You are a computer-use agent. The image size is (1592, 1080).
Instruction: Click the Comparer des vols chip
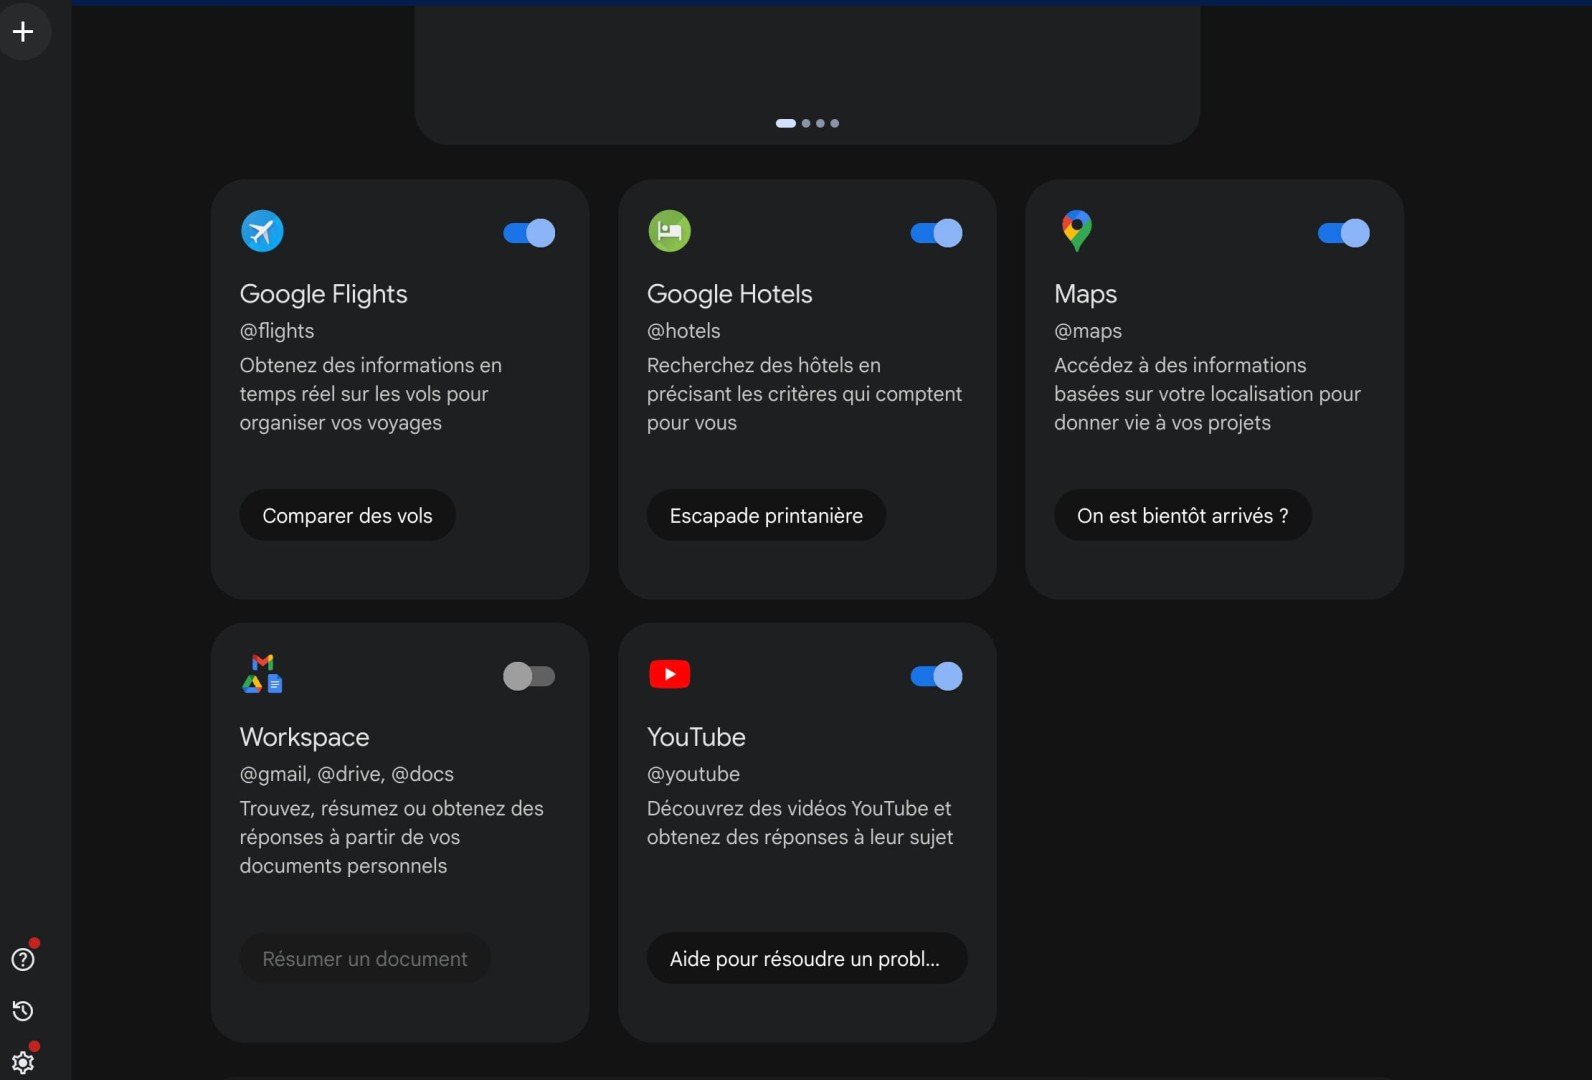pyautogui.click(x=347, y=515)
